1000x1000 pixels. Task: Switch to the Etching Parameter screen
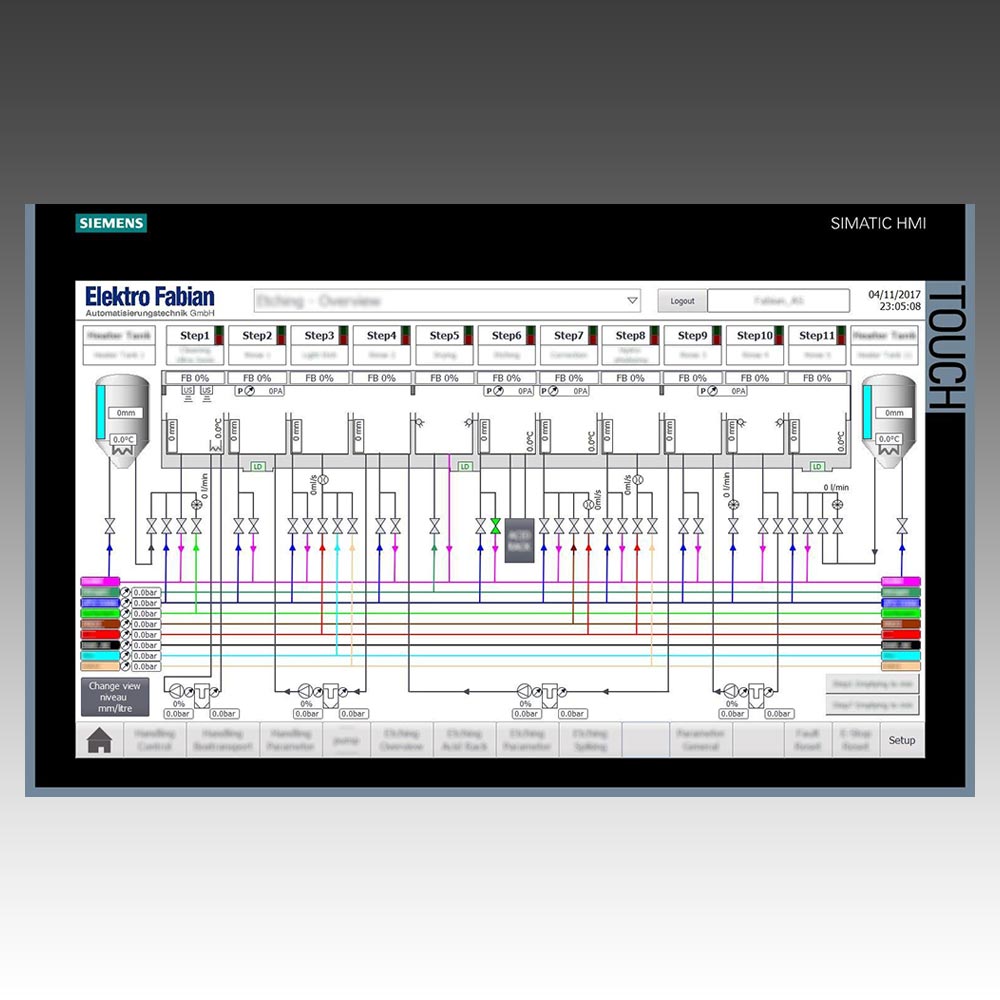coord(527,740)
